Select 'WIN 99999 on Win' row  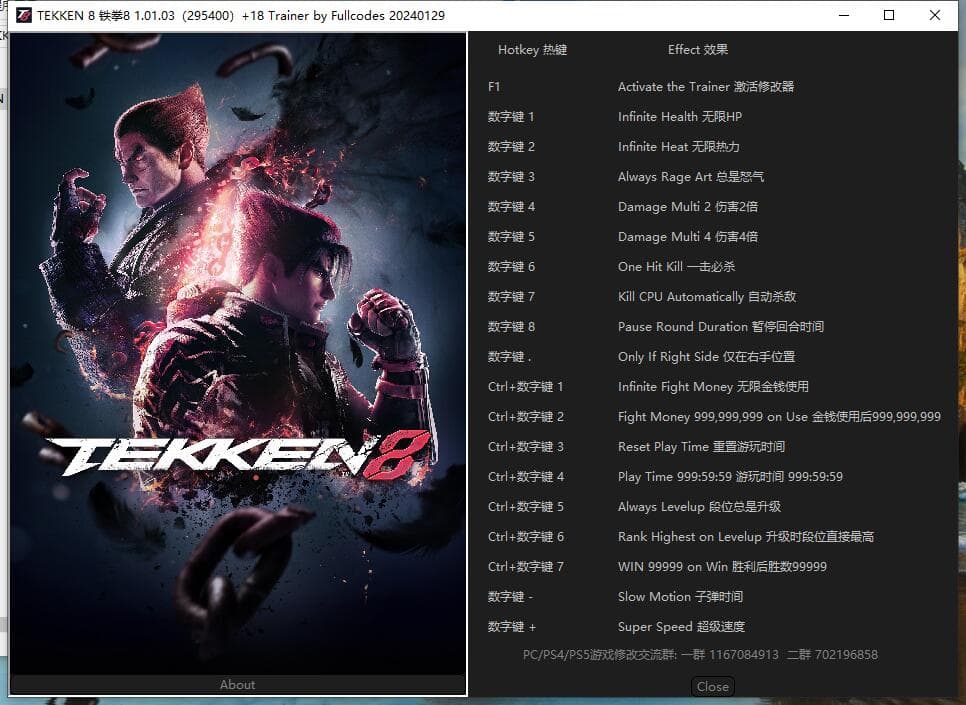click(x=723, y=567)
